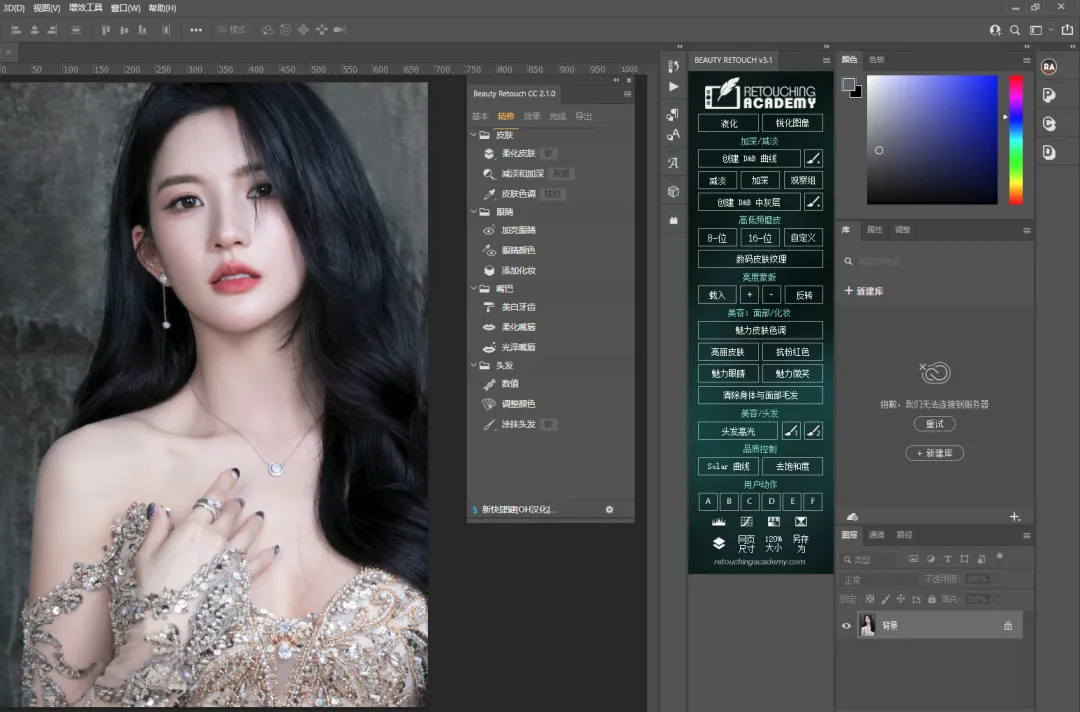Collapse the 头发 folder group
The height and width of the screenshot is (712, 1080).
click(x=474, y=366)
